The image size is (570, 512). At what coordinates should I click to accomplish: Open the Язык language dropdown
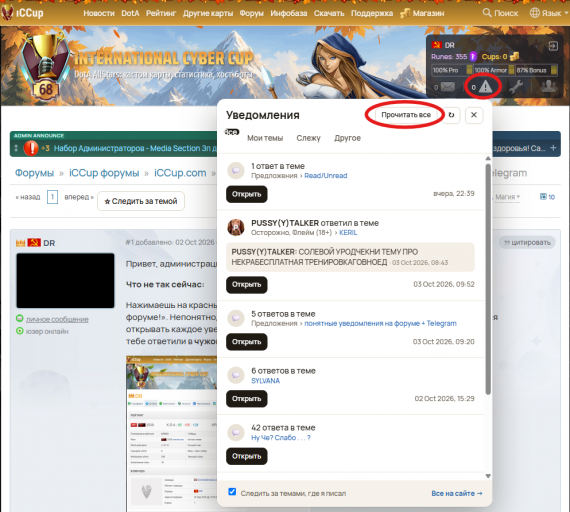(549, 13)
